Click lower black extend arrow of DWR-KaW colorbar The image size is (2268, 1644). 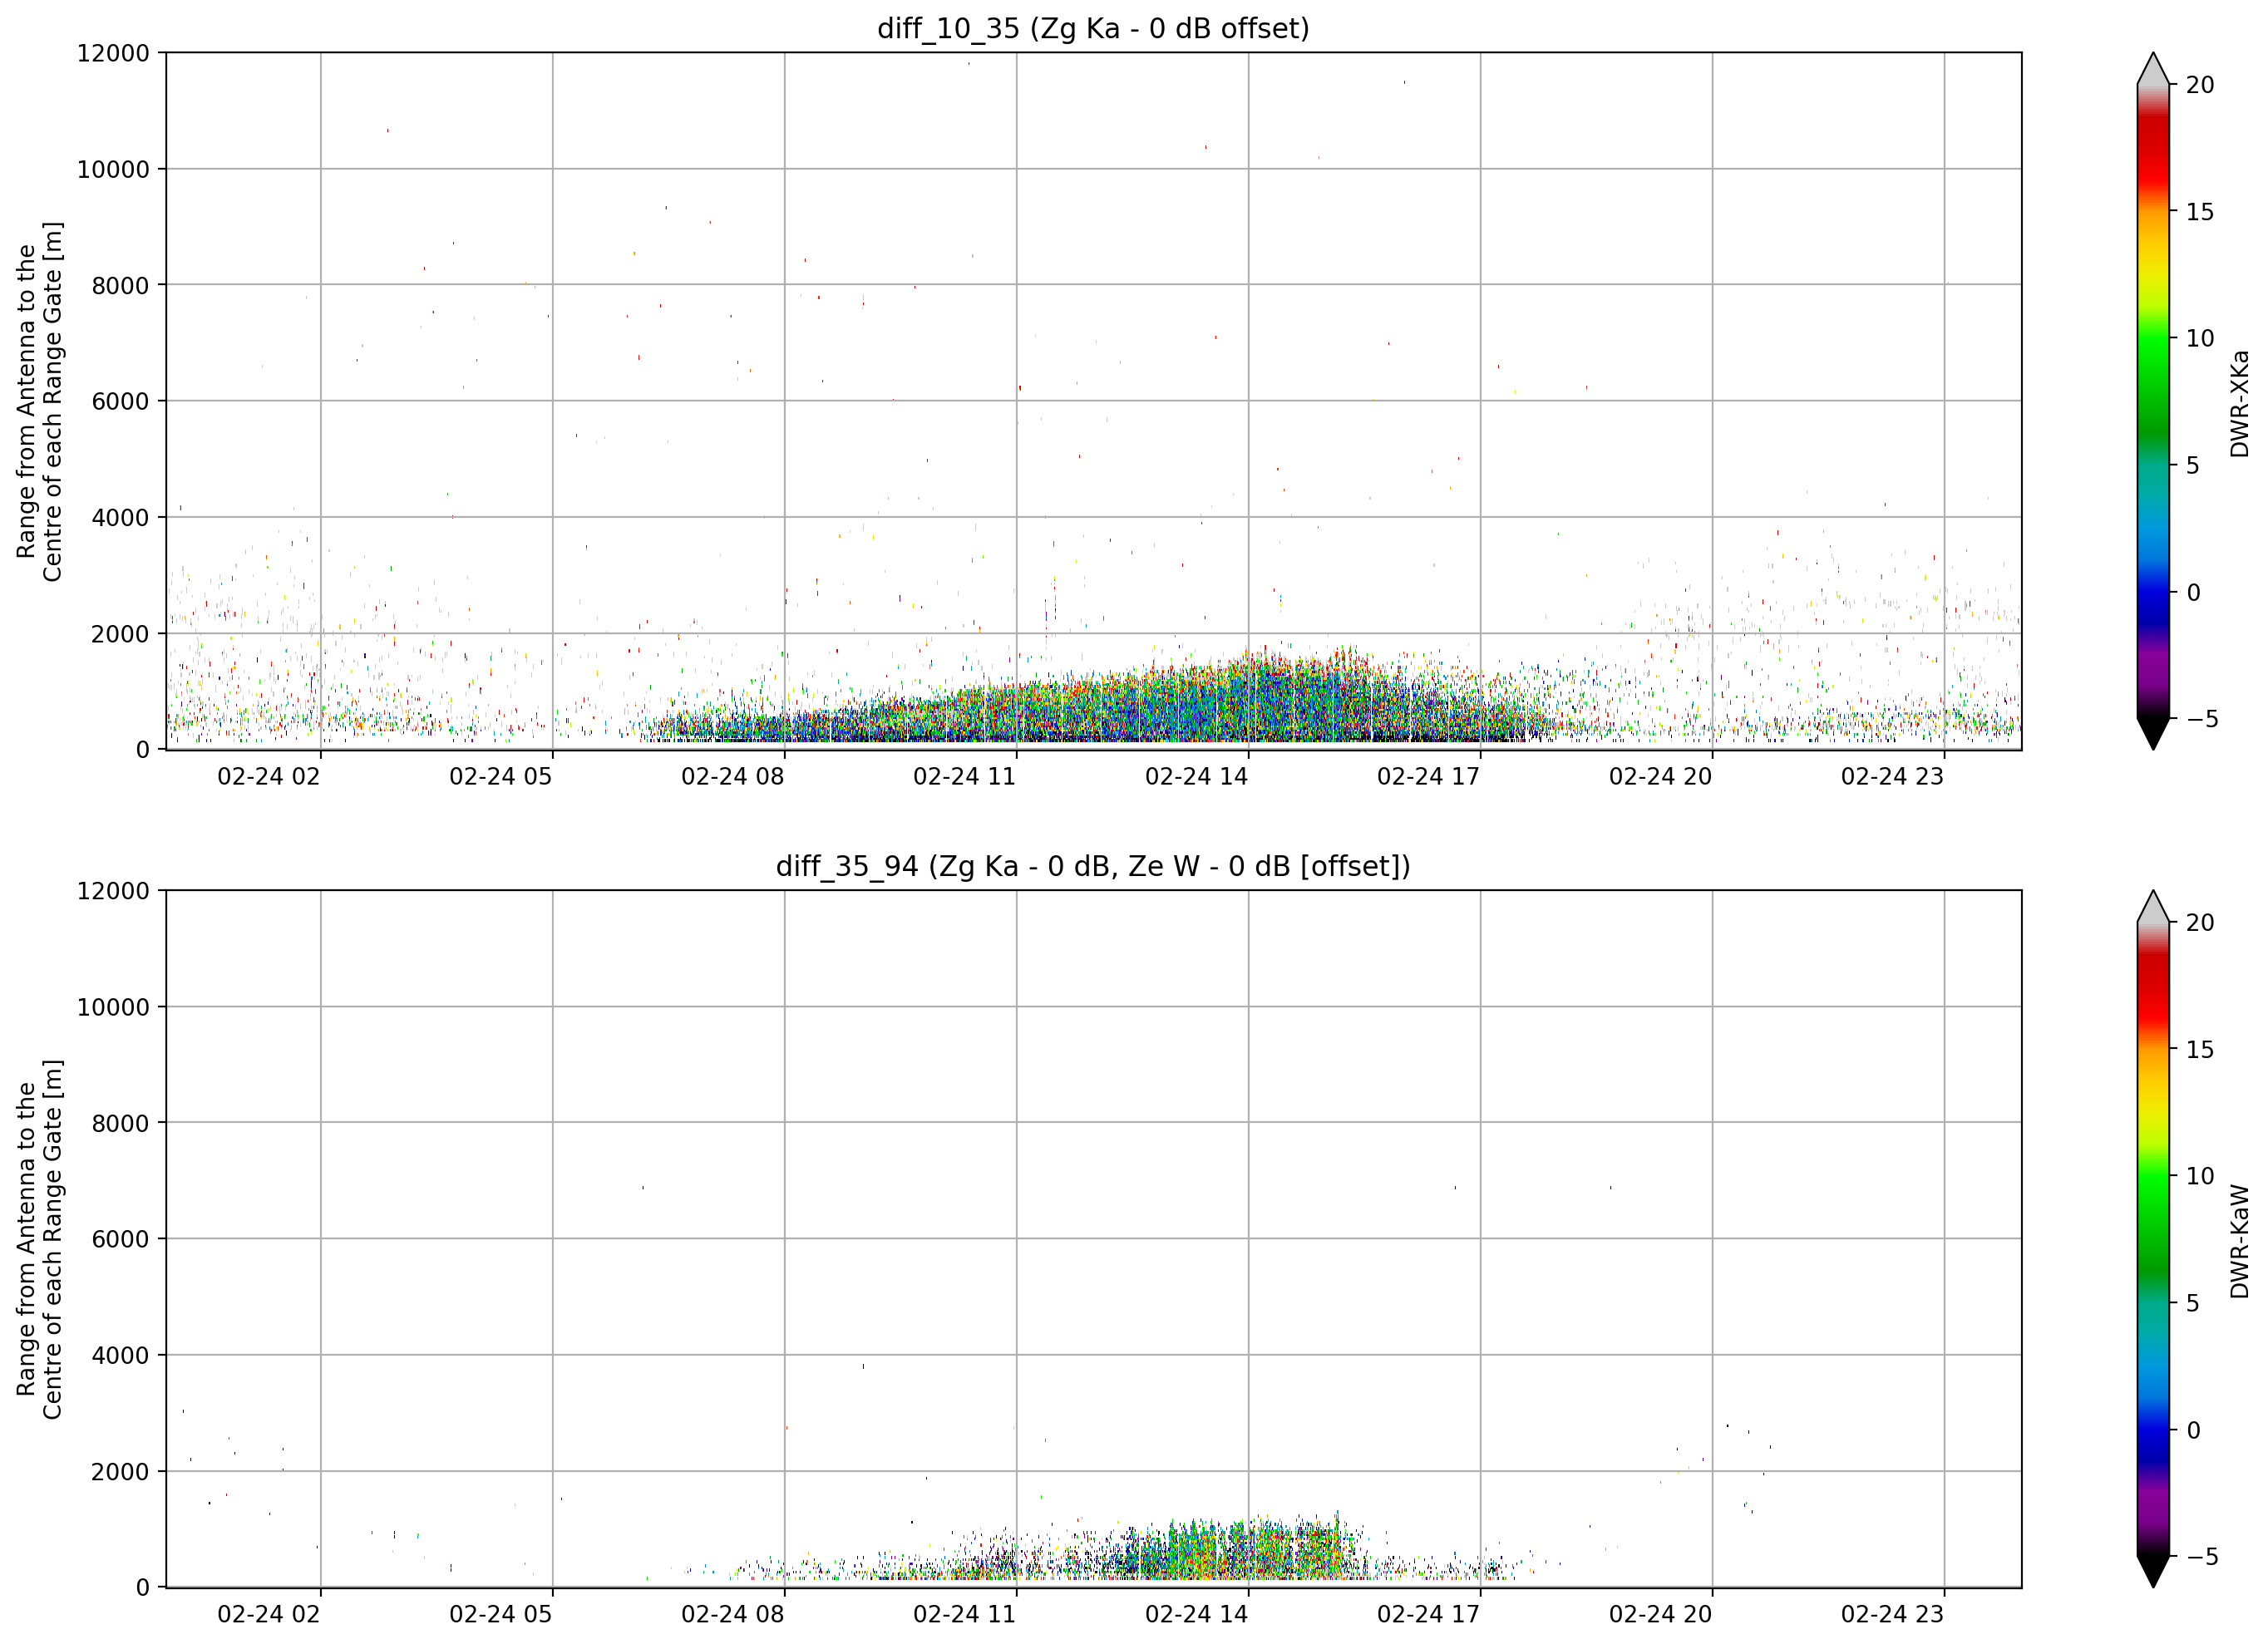pyautogui.click(x=2153, y=1572)
